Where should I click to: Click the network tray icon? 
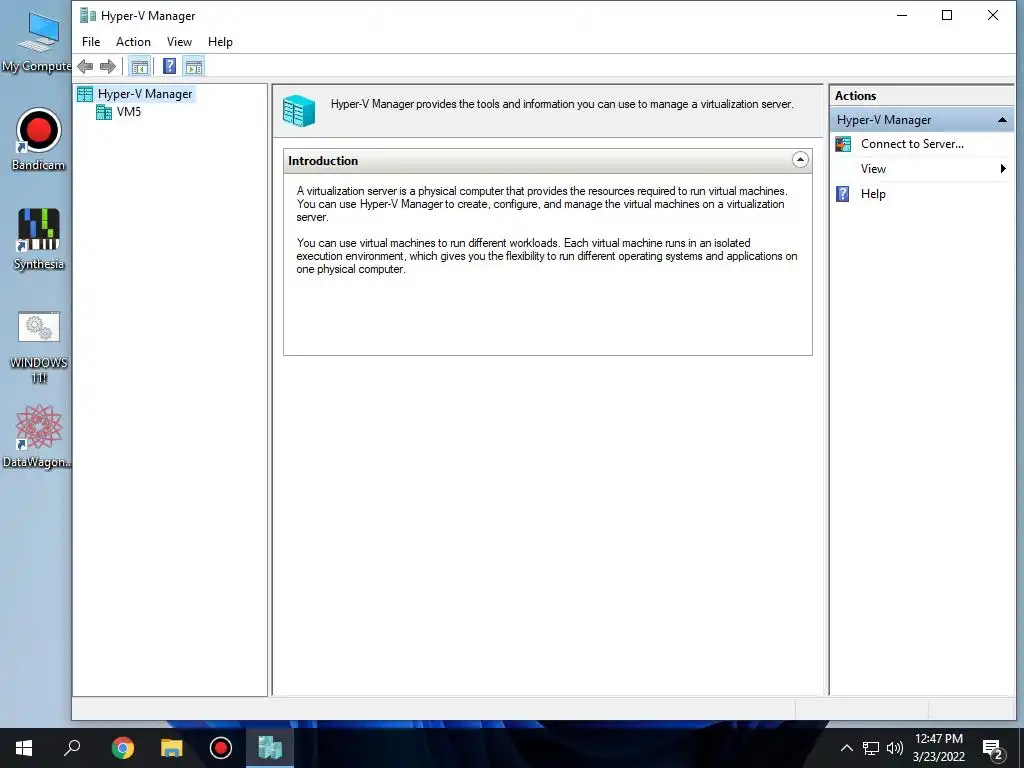[871, 748]
